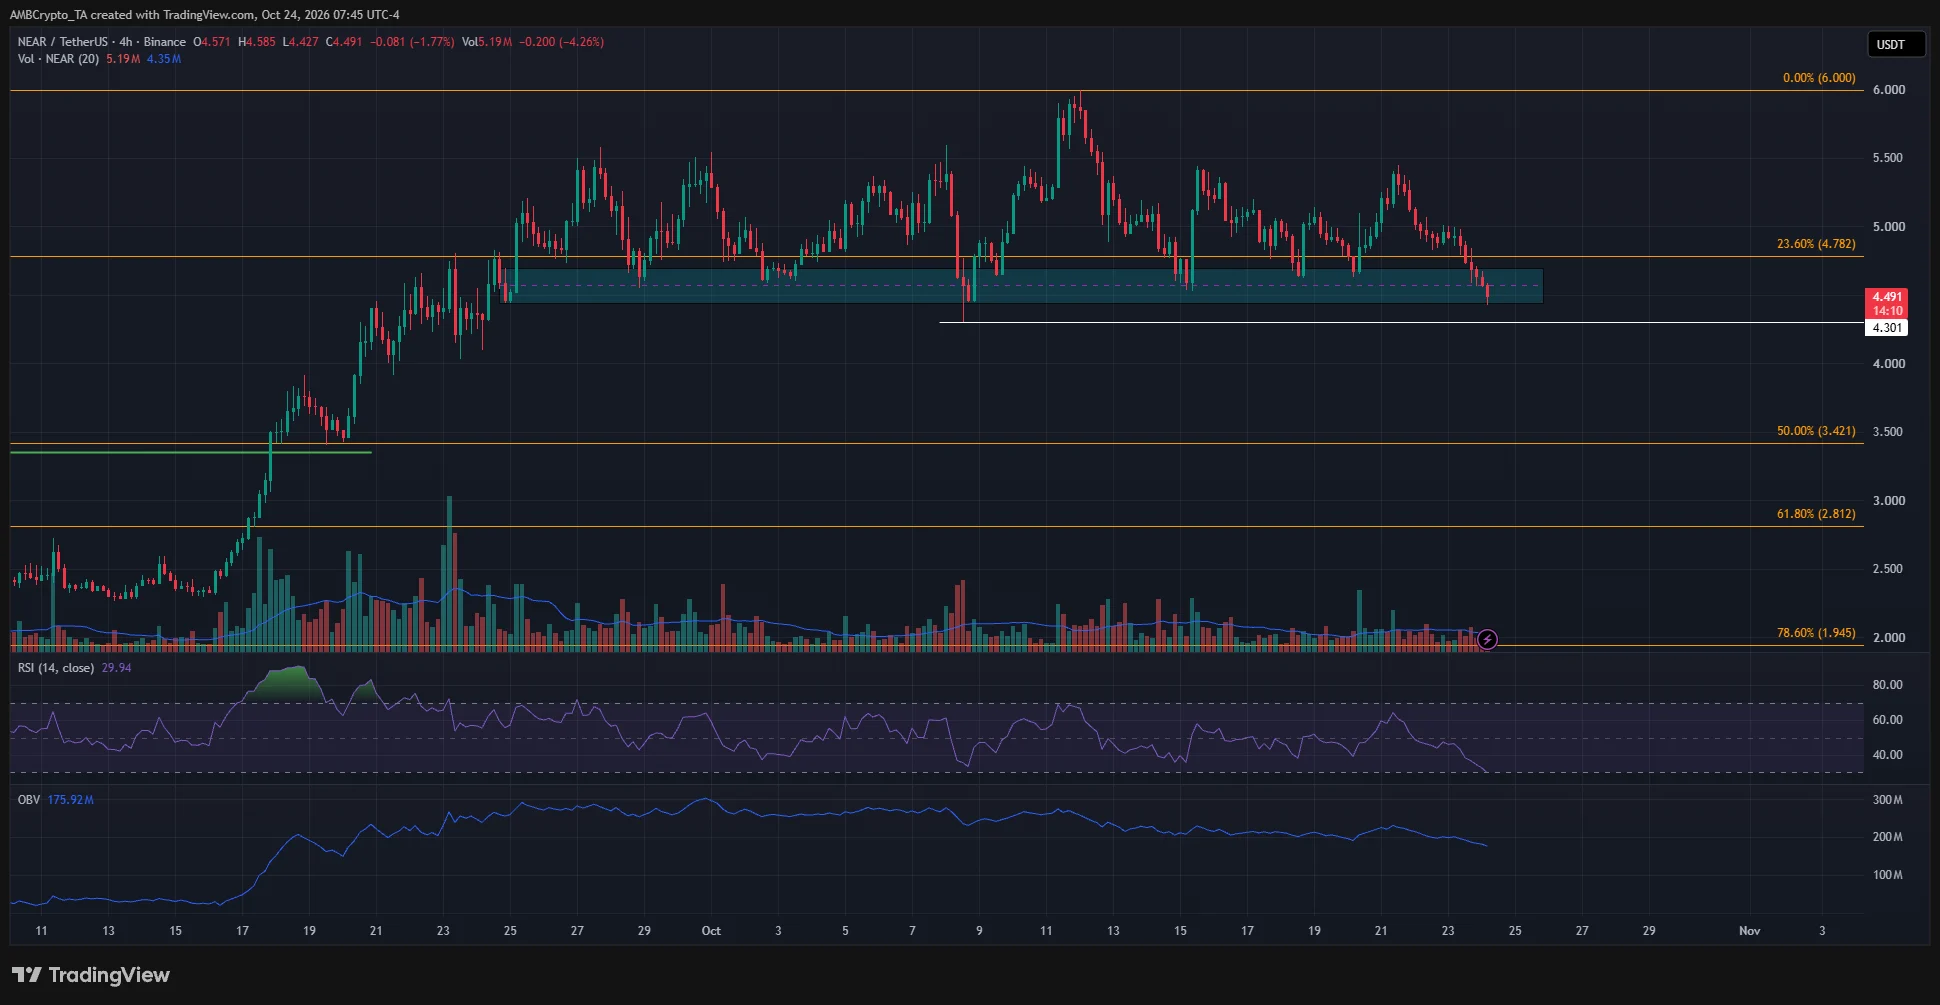
Task: Click the 61.80% (2.812) Fibonacci label
Action: 1816,514
